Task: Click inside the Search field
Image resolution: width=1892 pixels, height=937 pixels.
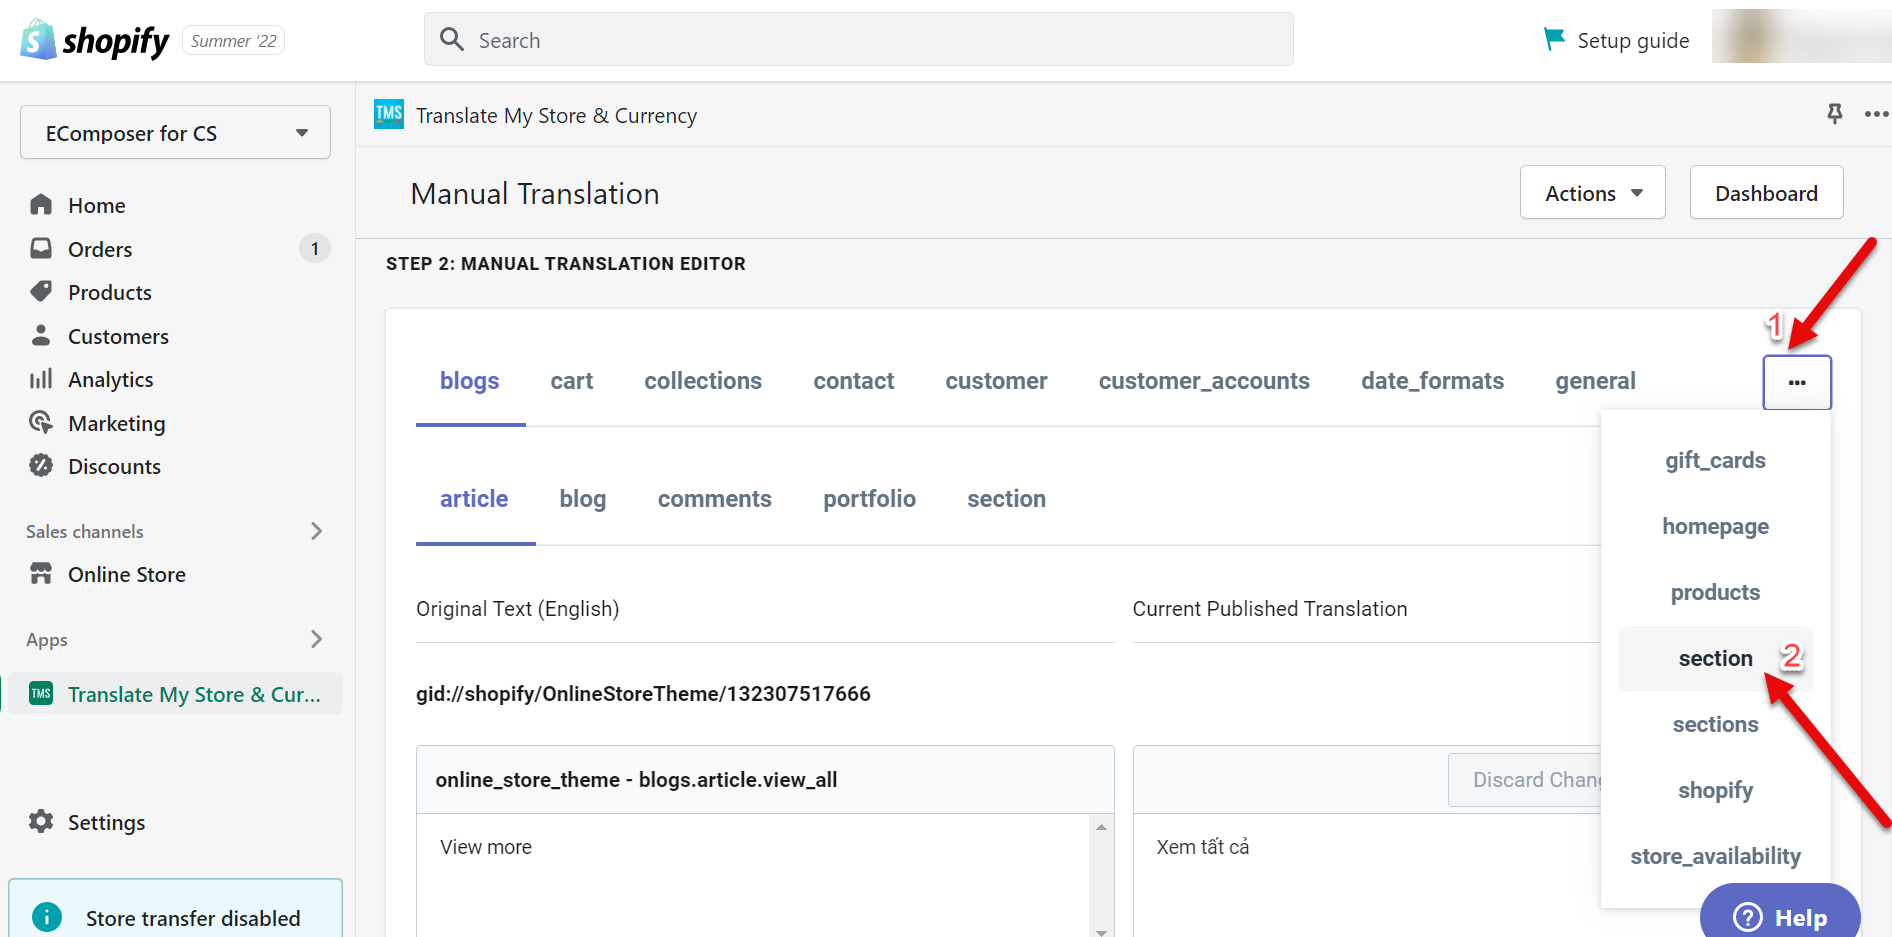Action: pos(858,39)
